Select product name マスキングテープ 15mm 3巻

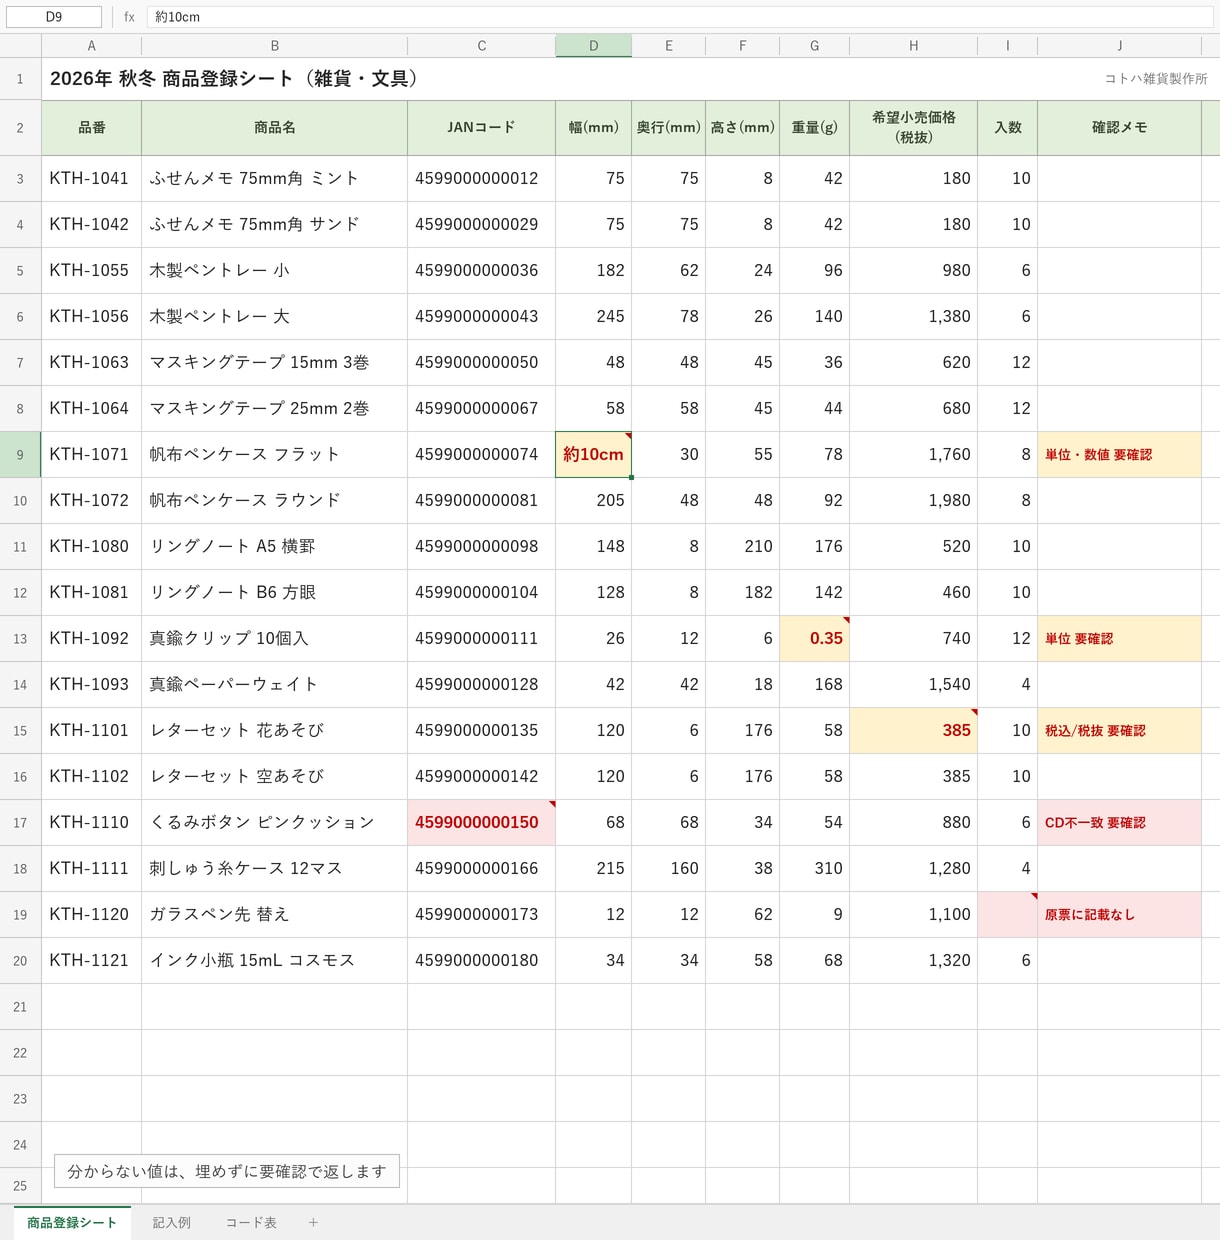coord(274,363)
